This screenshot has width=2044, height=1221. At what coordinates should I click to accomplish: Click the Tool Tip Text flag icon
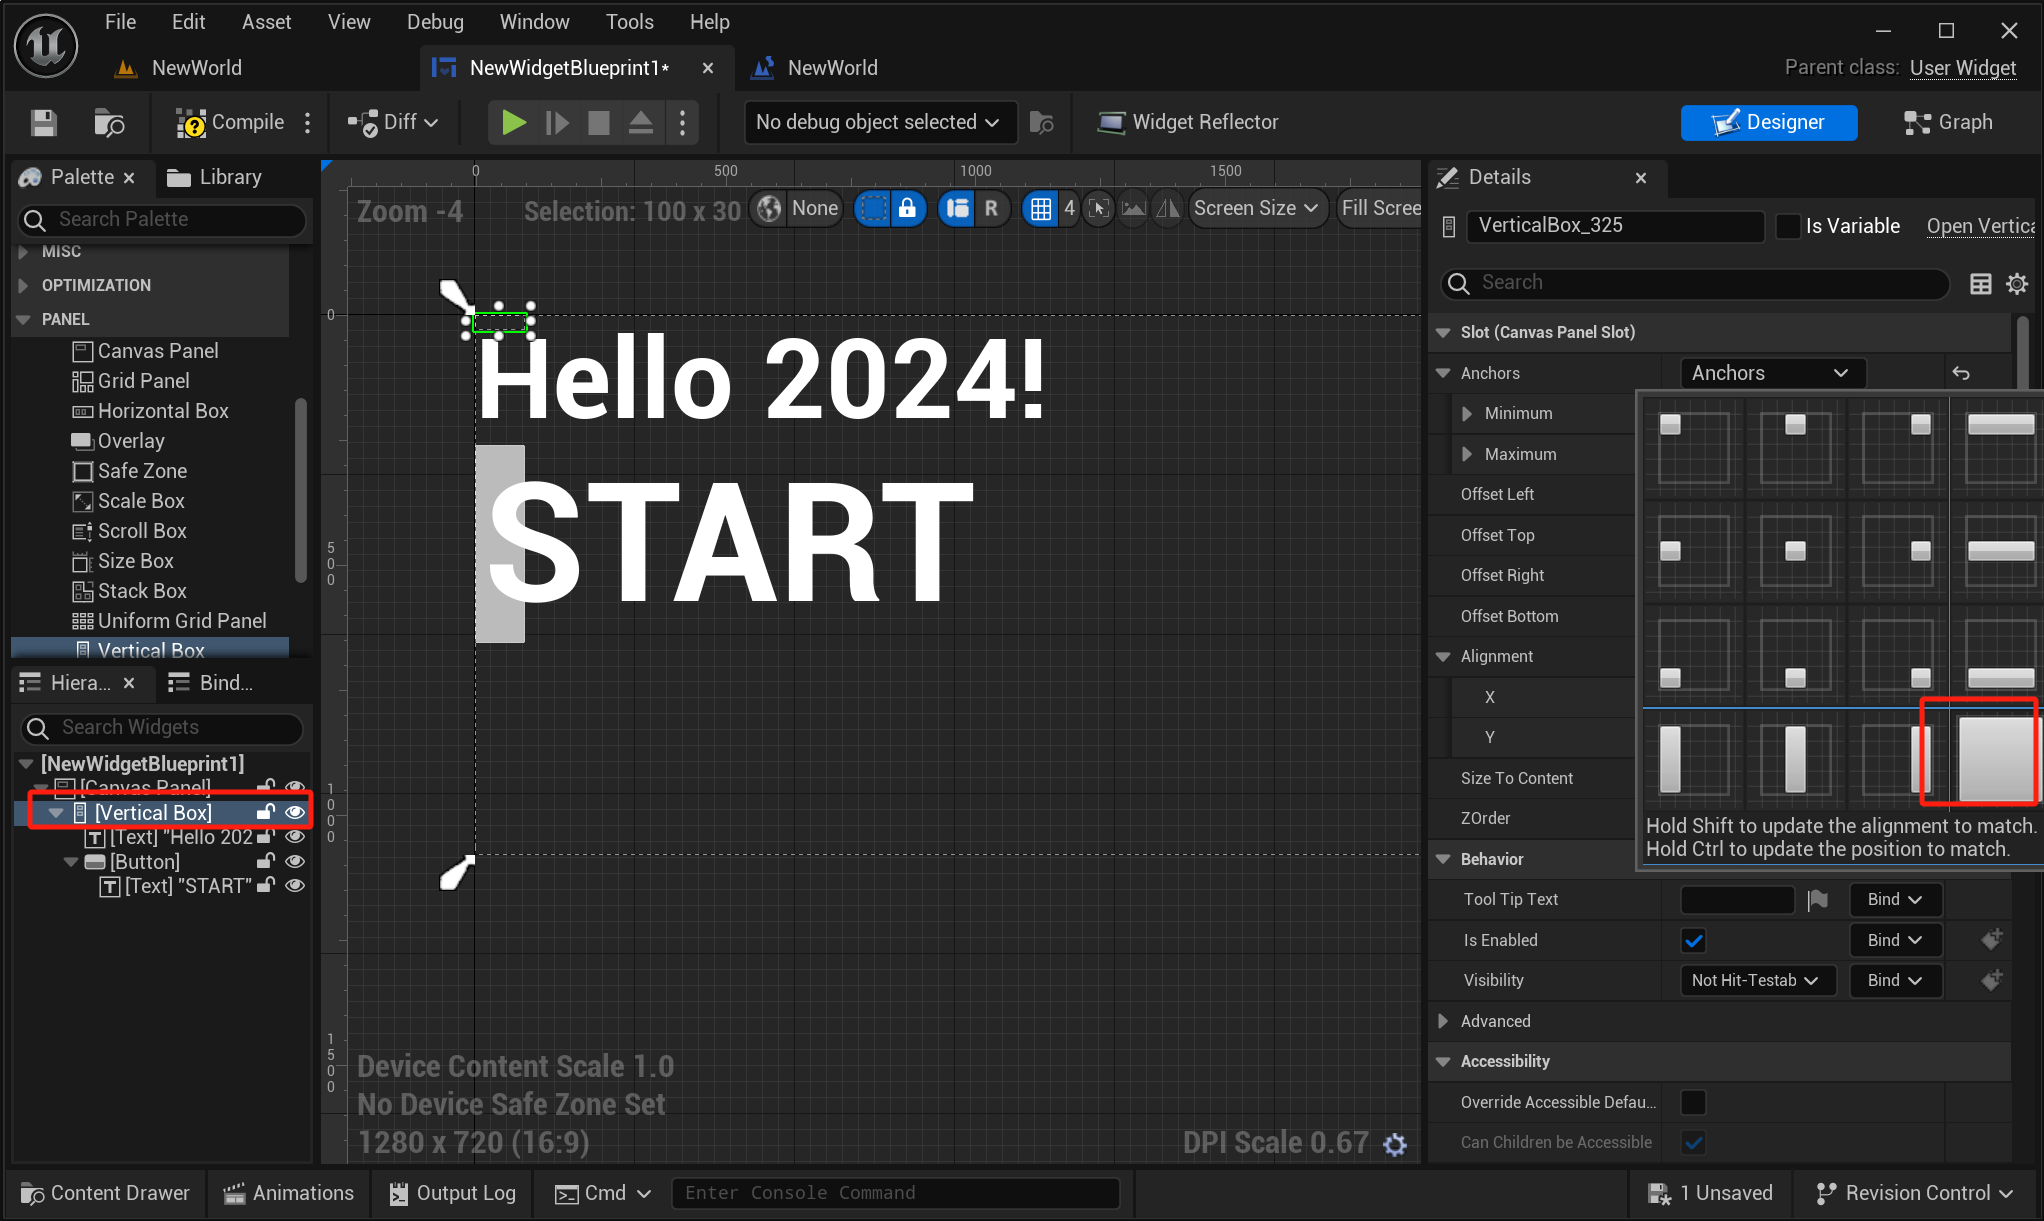pyautogui.click(x=1818, y=900)
